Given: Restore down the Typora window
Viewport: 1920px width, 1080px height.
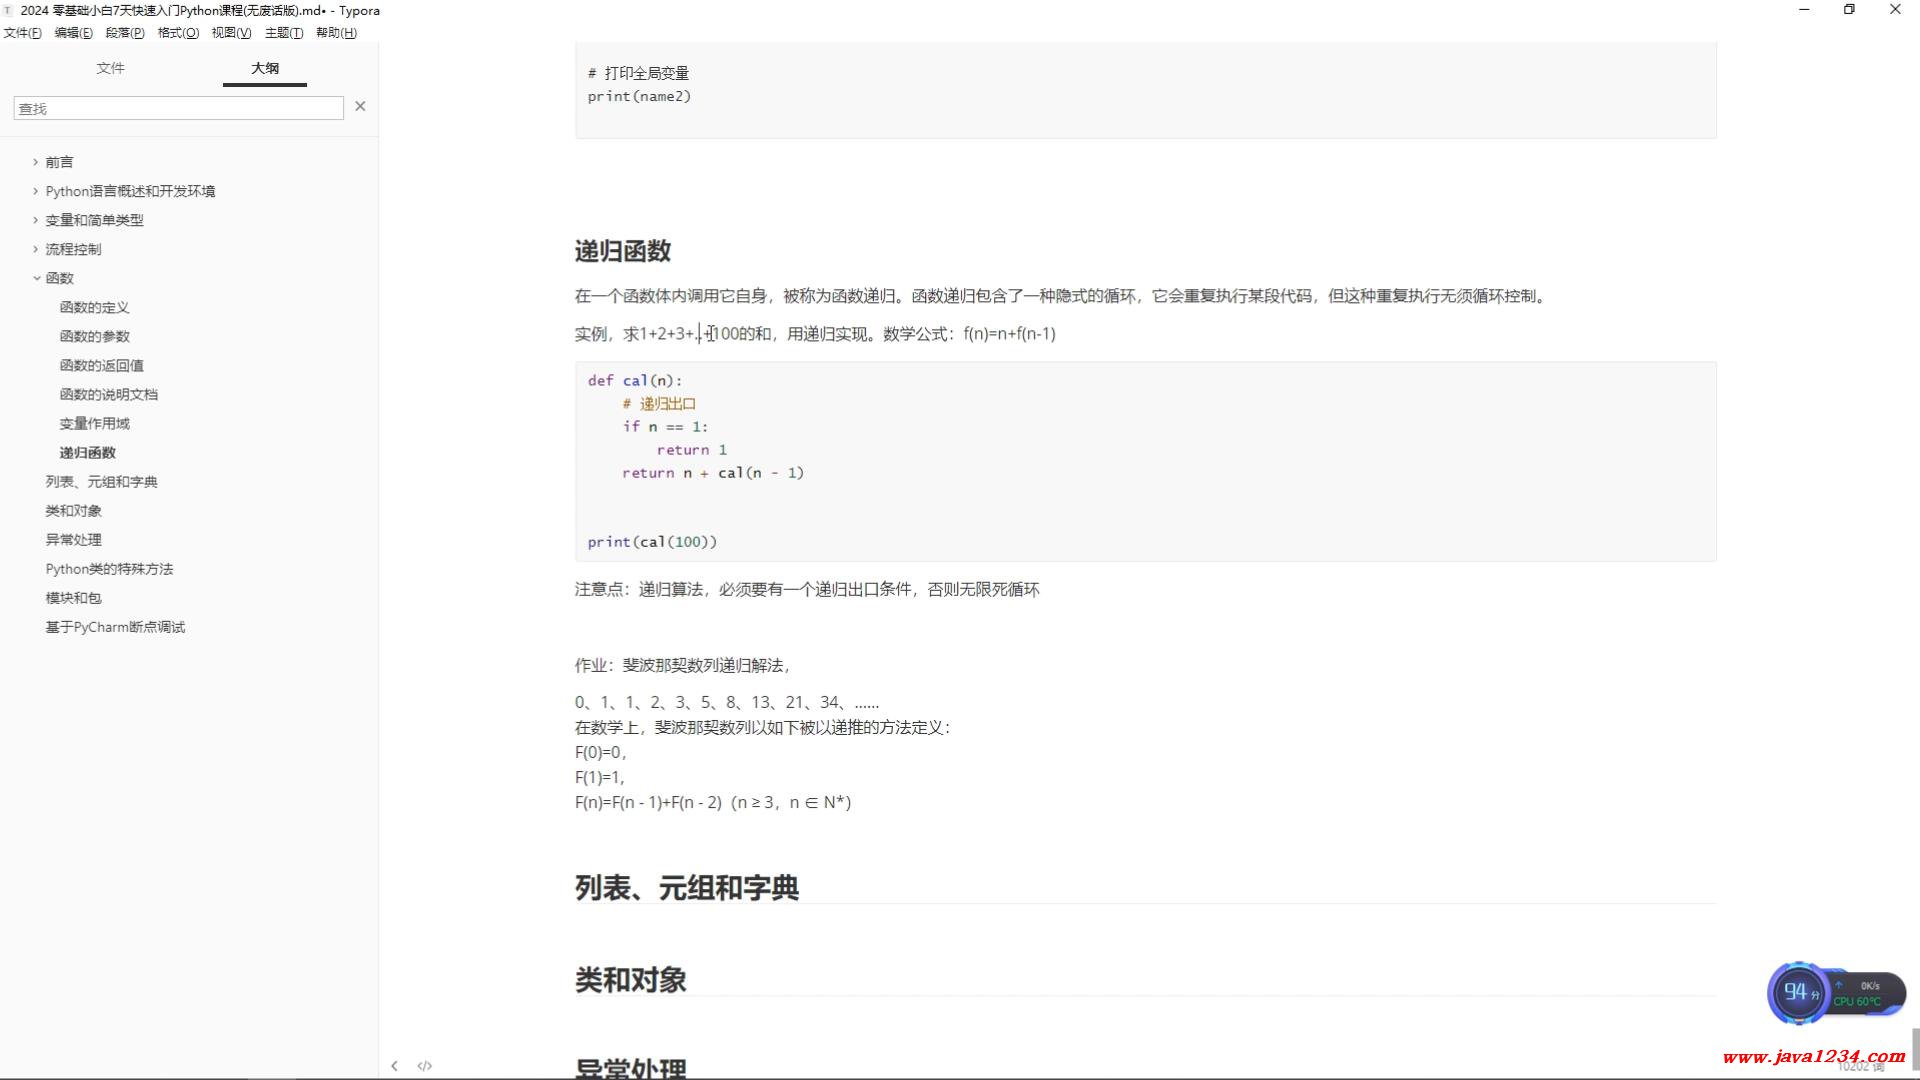Looking at the screenshot, I should coord(1849,10).
